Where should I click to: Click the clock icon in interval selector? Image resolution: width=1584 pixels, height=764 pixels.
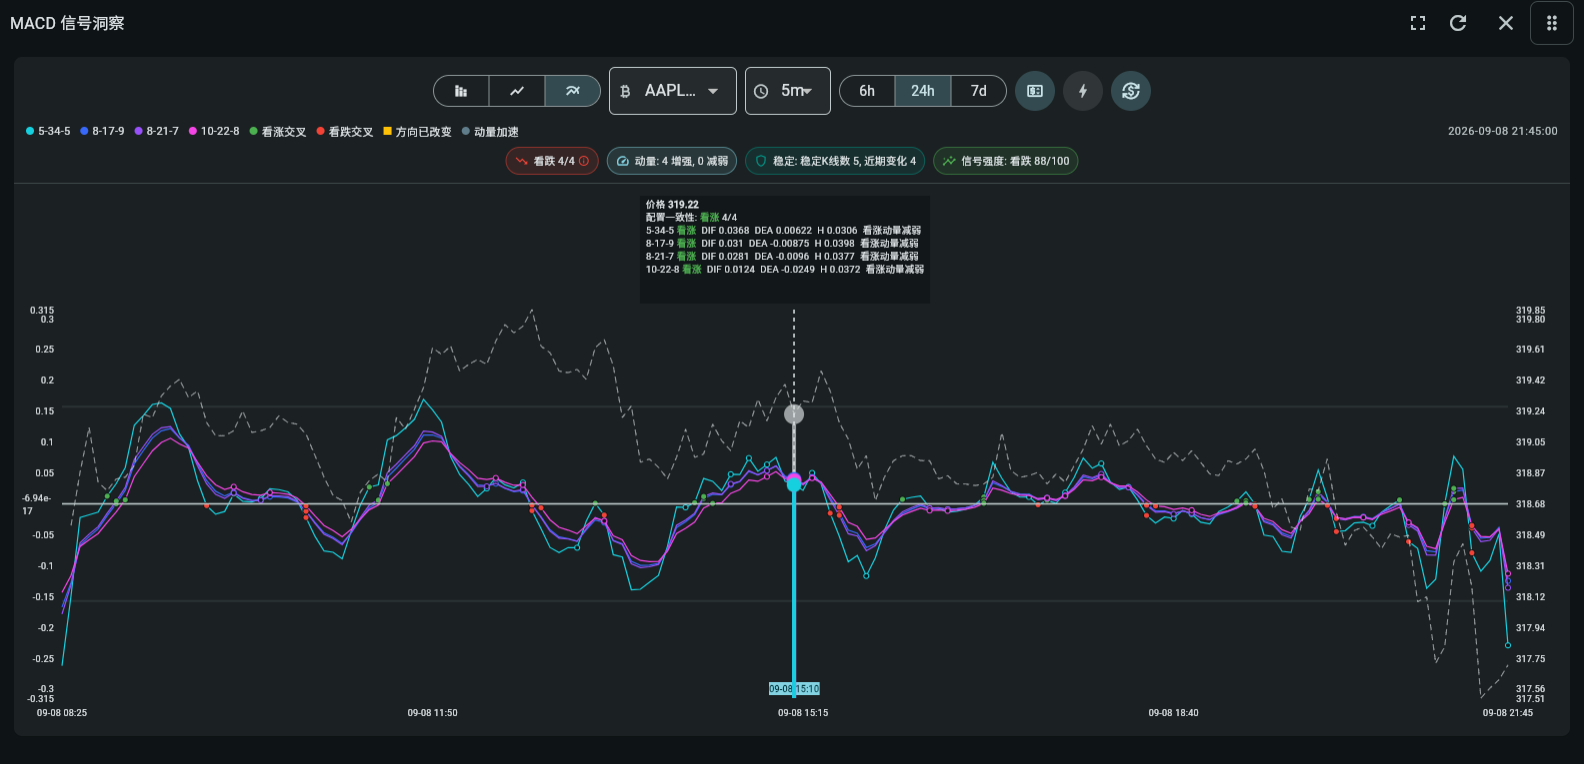761,91
